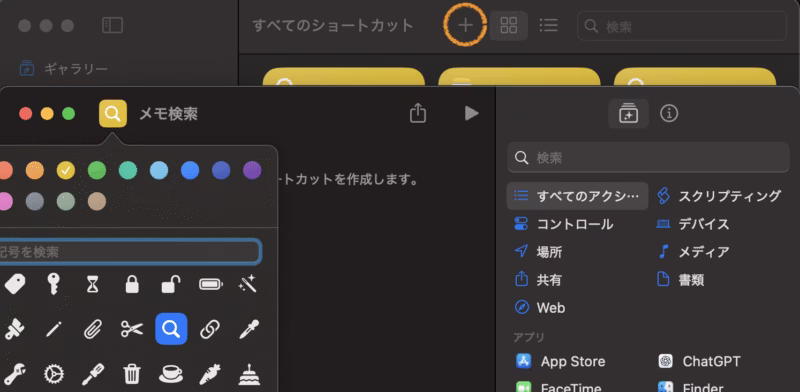Pick the hourglass glyph icon

pos(92,284)
